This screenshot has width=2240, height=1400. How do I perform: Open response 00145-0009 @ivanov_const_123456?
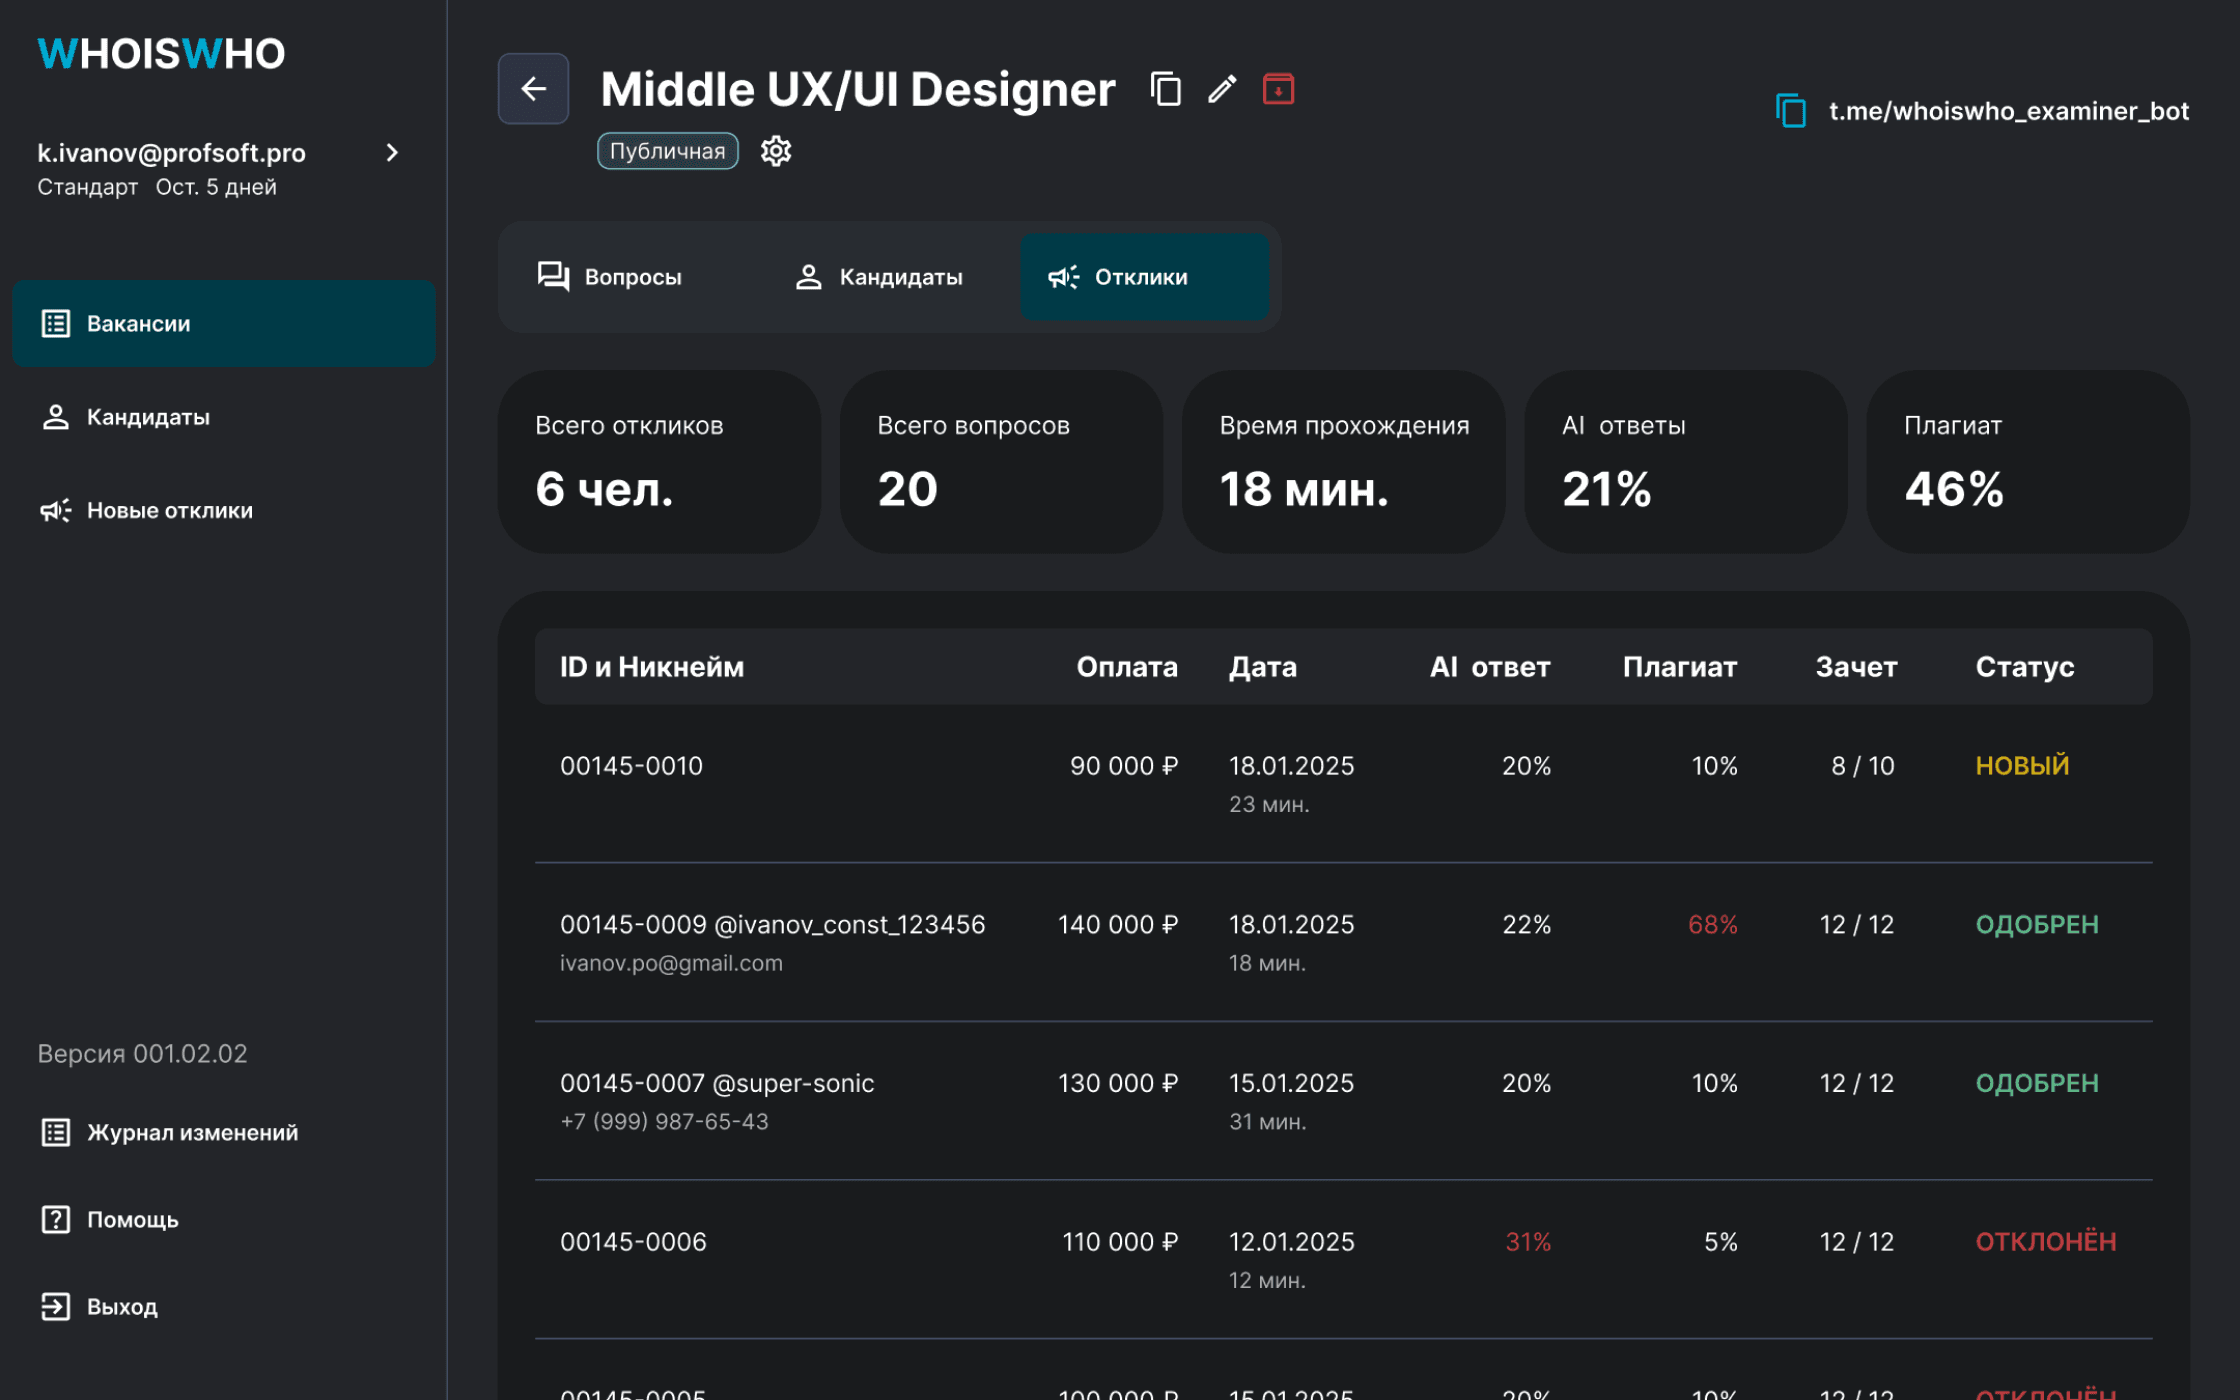point(1343,942)
